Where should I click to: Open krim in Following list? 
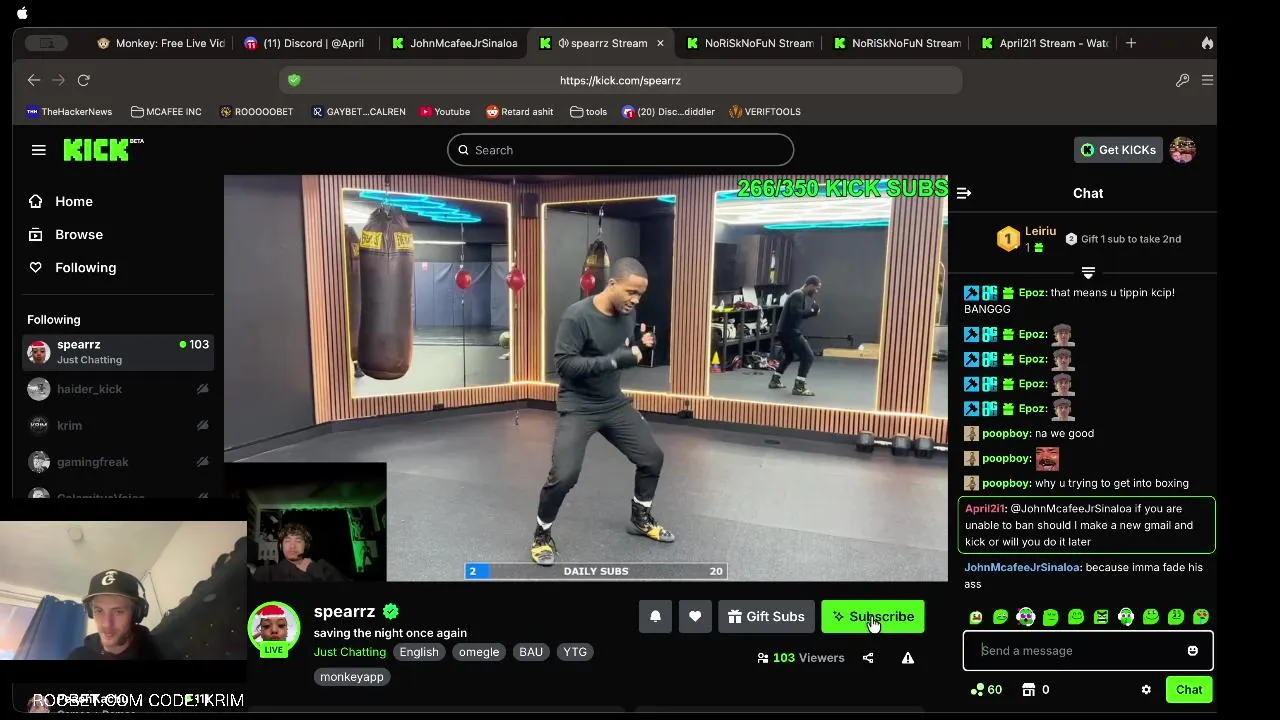pyautogui.click(x=118, y=425)
